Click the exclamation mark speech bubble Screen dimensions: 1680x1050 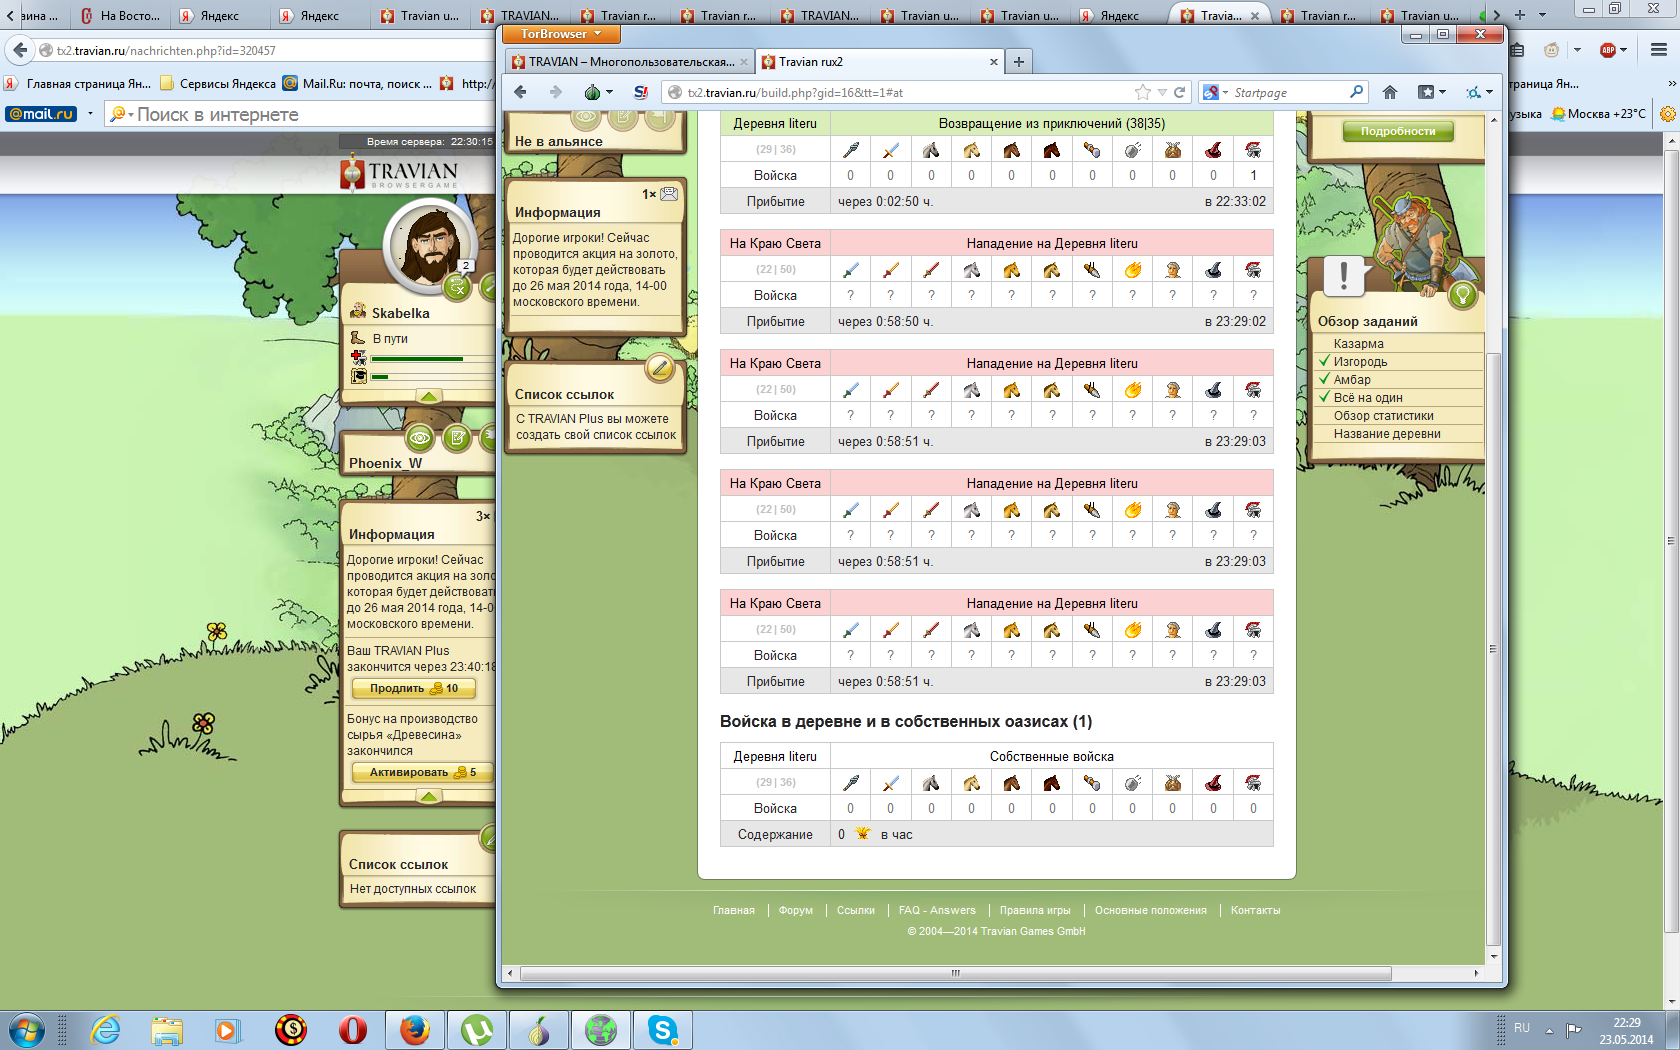[1343, 277]
